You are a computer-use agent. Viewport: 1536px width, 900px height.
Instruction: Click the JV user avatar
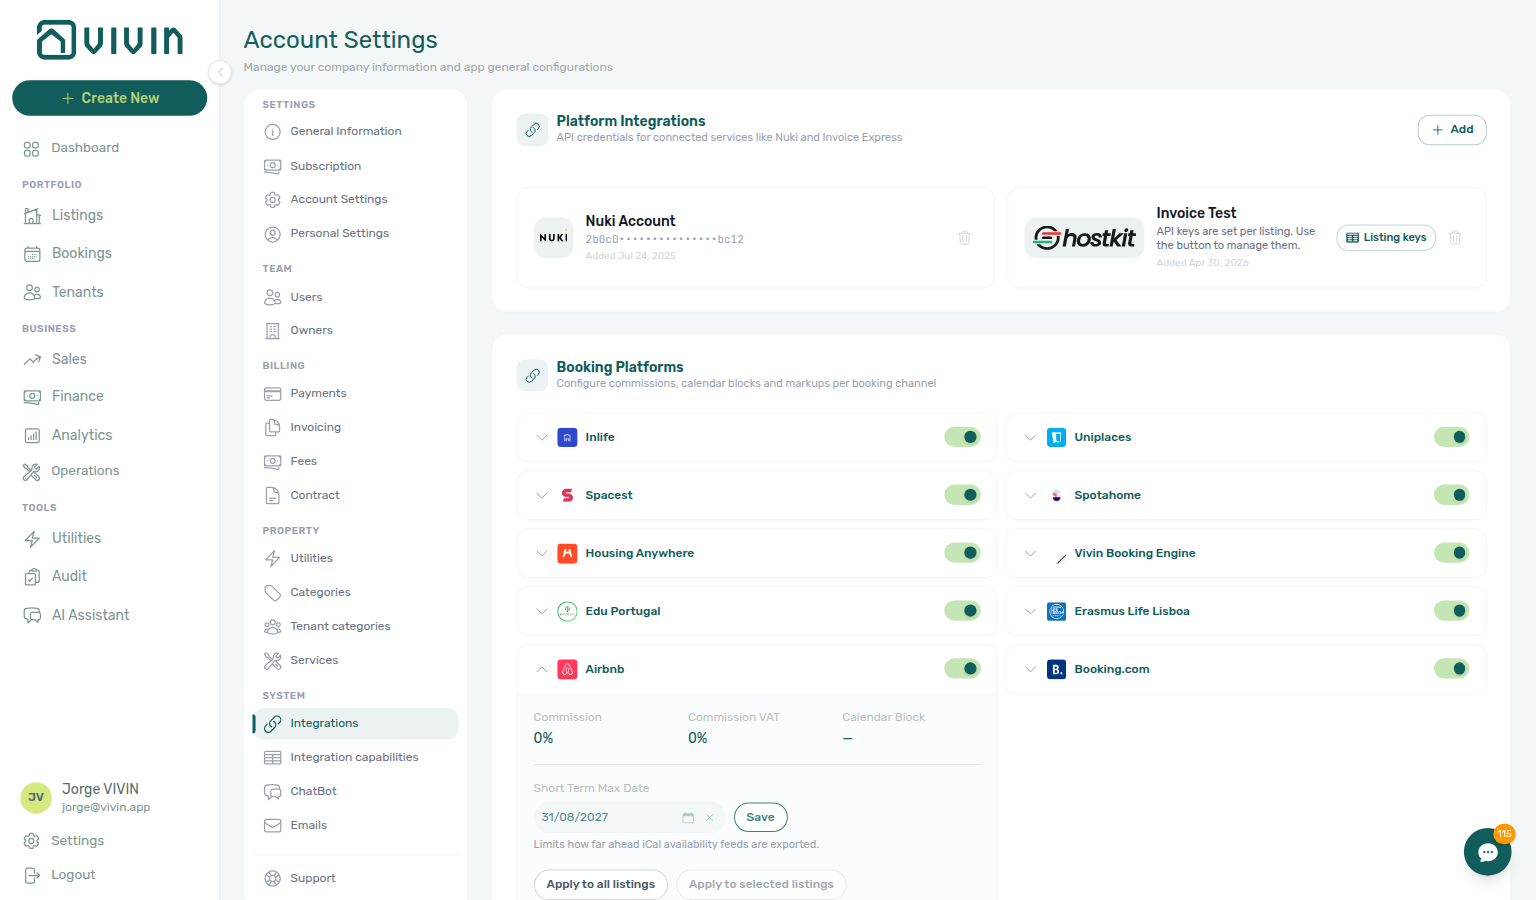coord(36,797)
